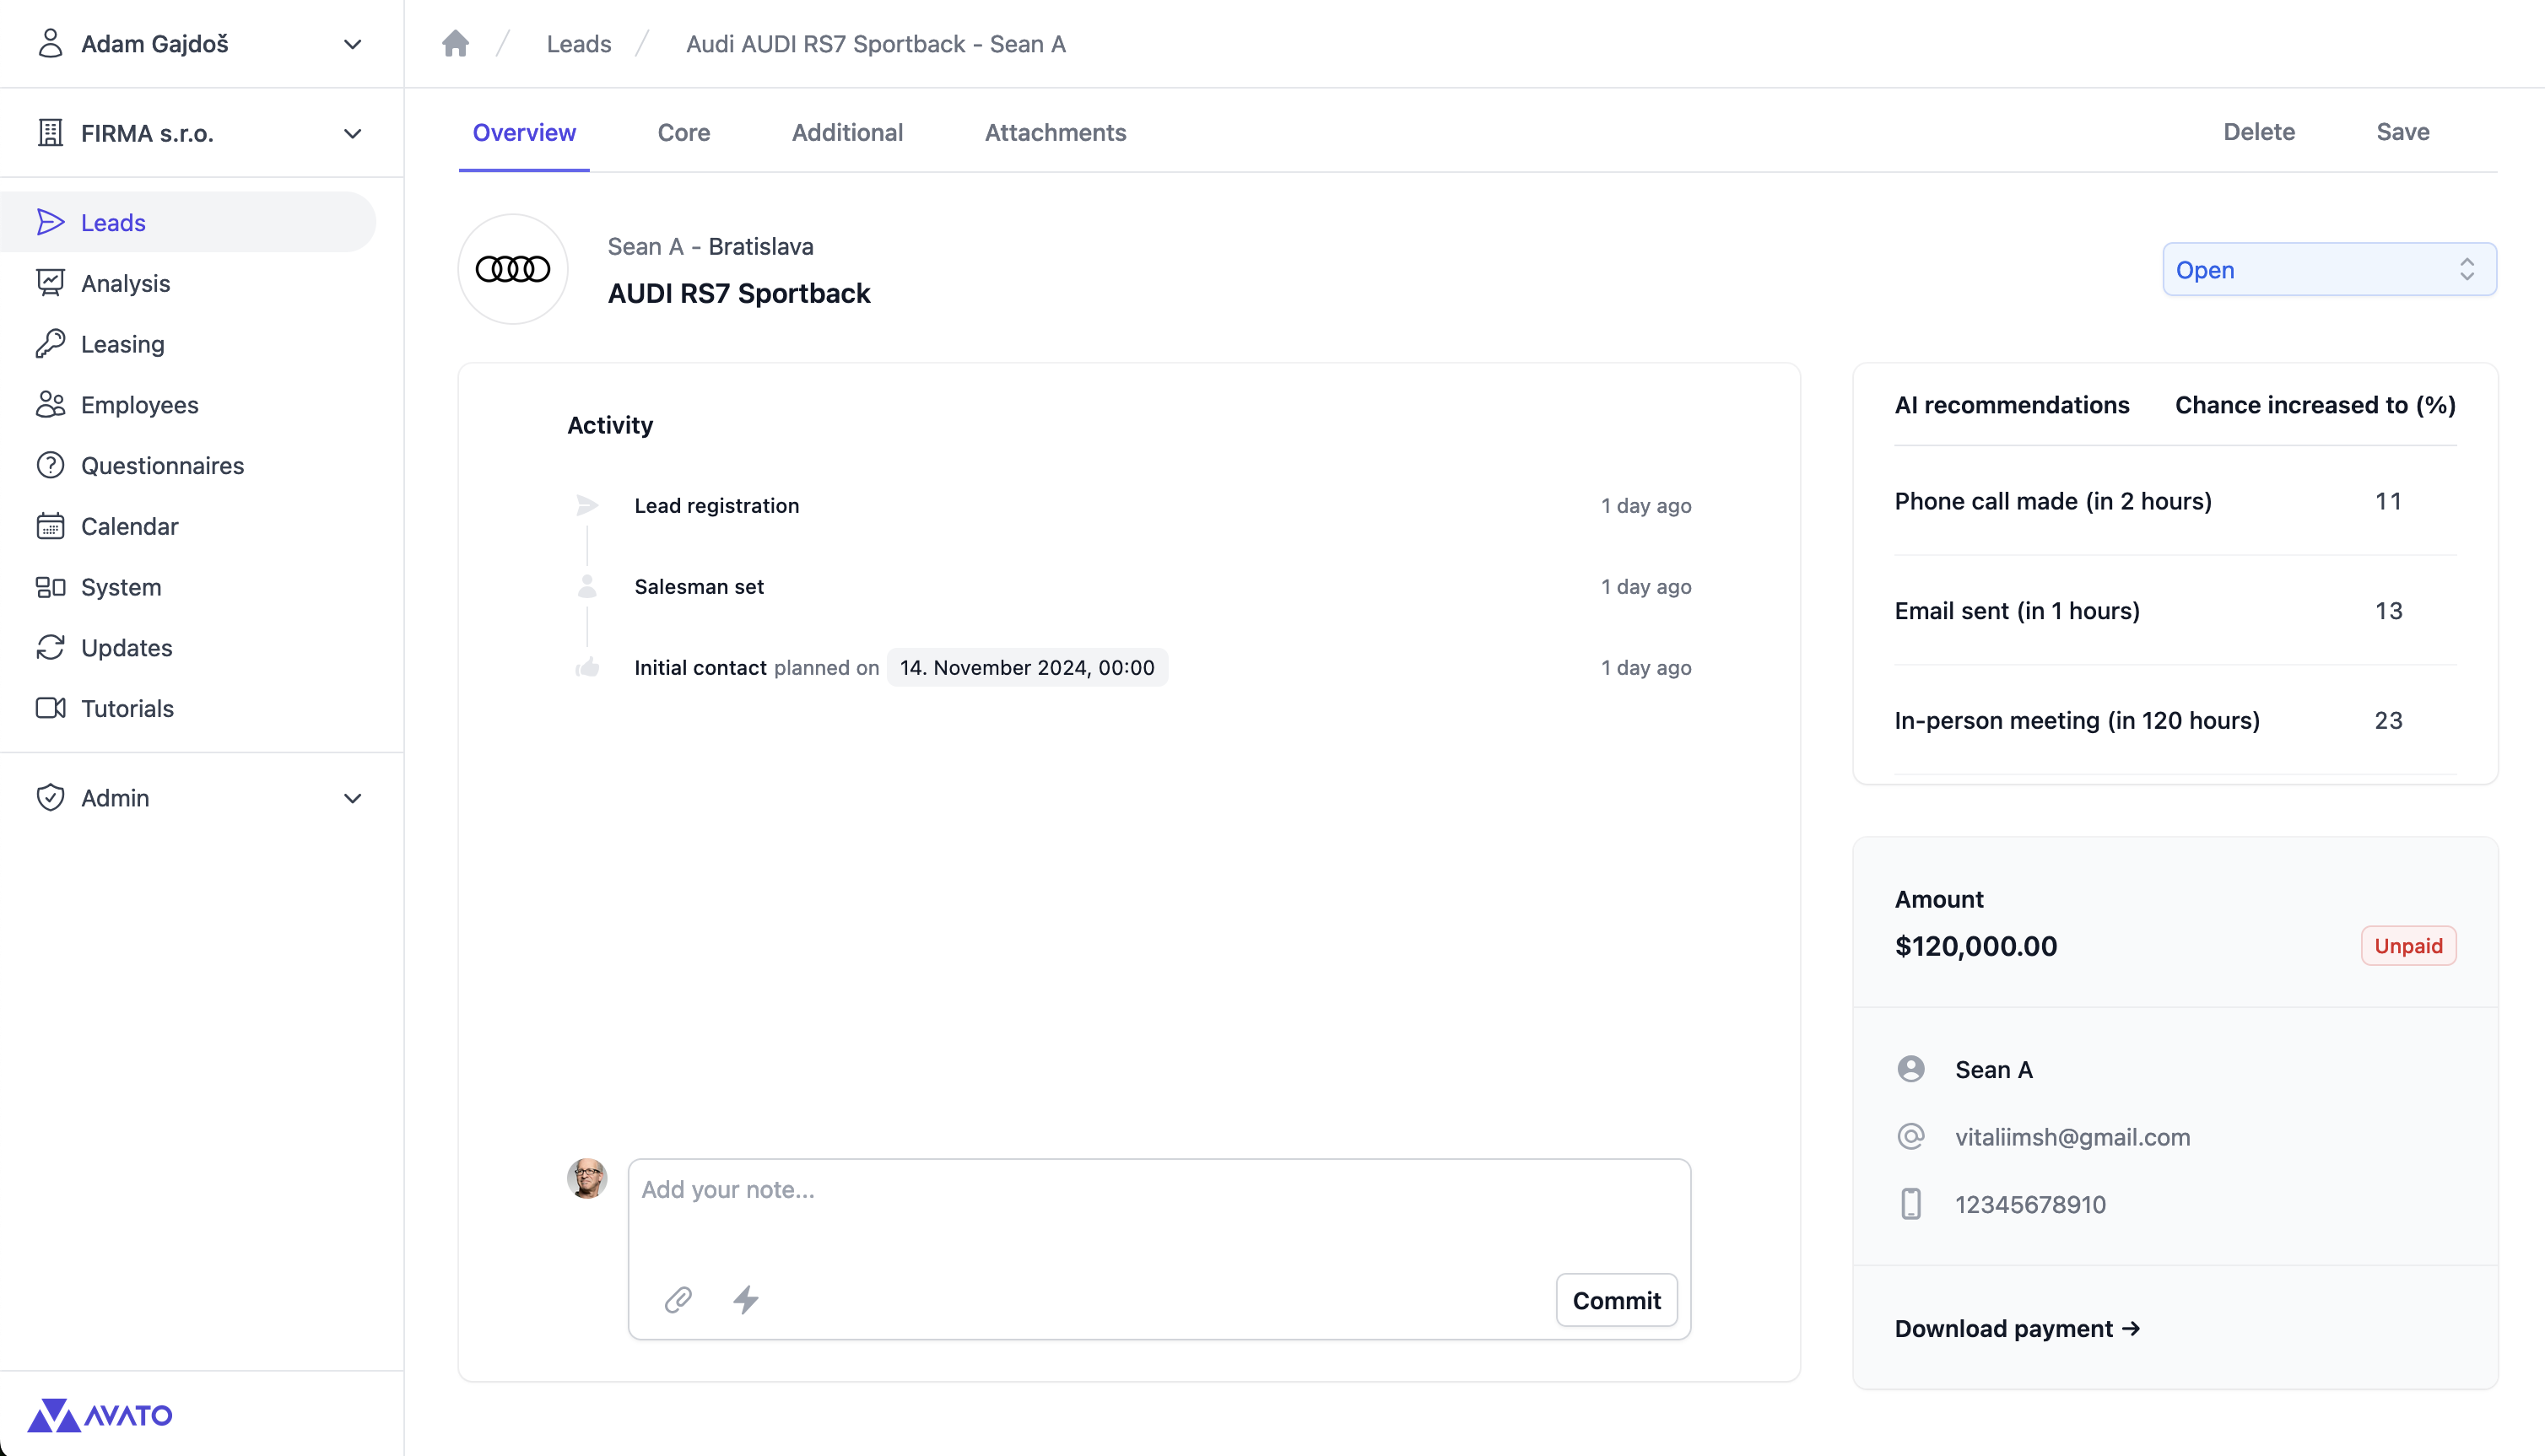Click the Audi logo avatar

[513, 269]
